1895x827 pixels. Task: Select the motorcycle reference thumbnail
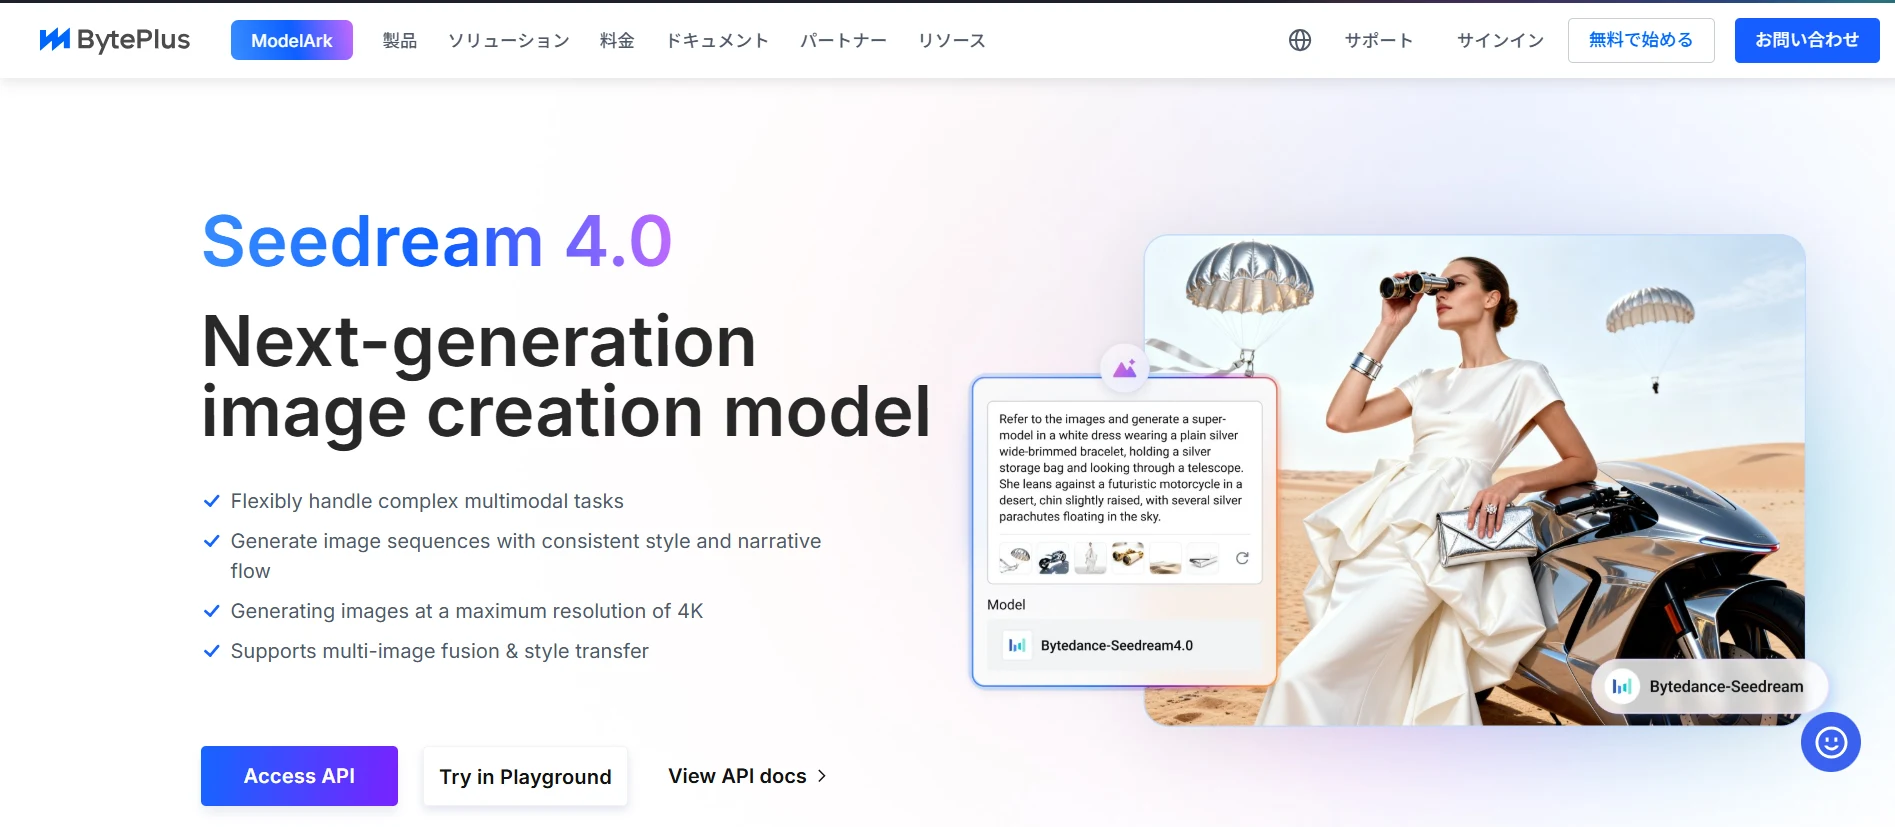(1052, 558)
